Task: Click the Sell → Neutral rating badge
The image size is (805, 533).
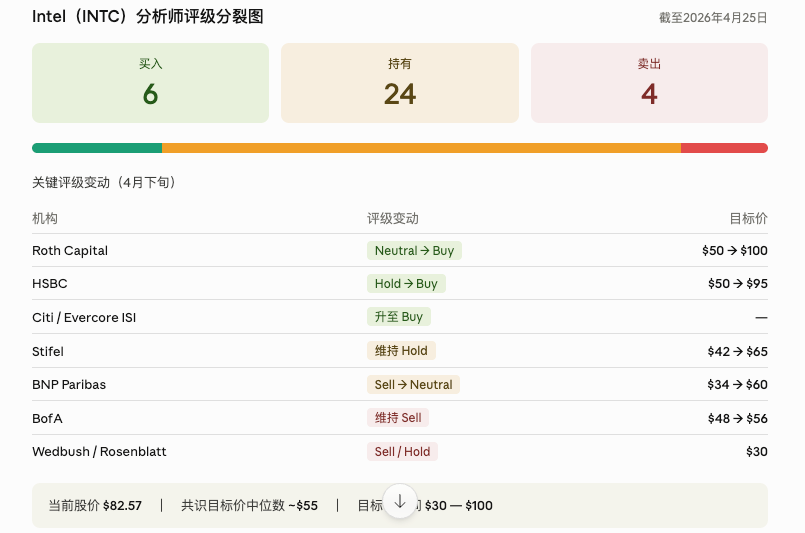Action: 413,385
